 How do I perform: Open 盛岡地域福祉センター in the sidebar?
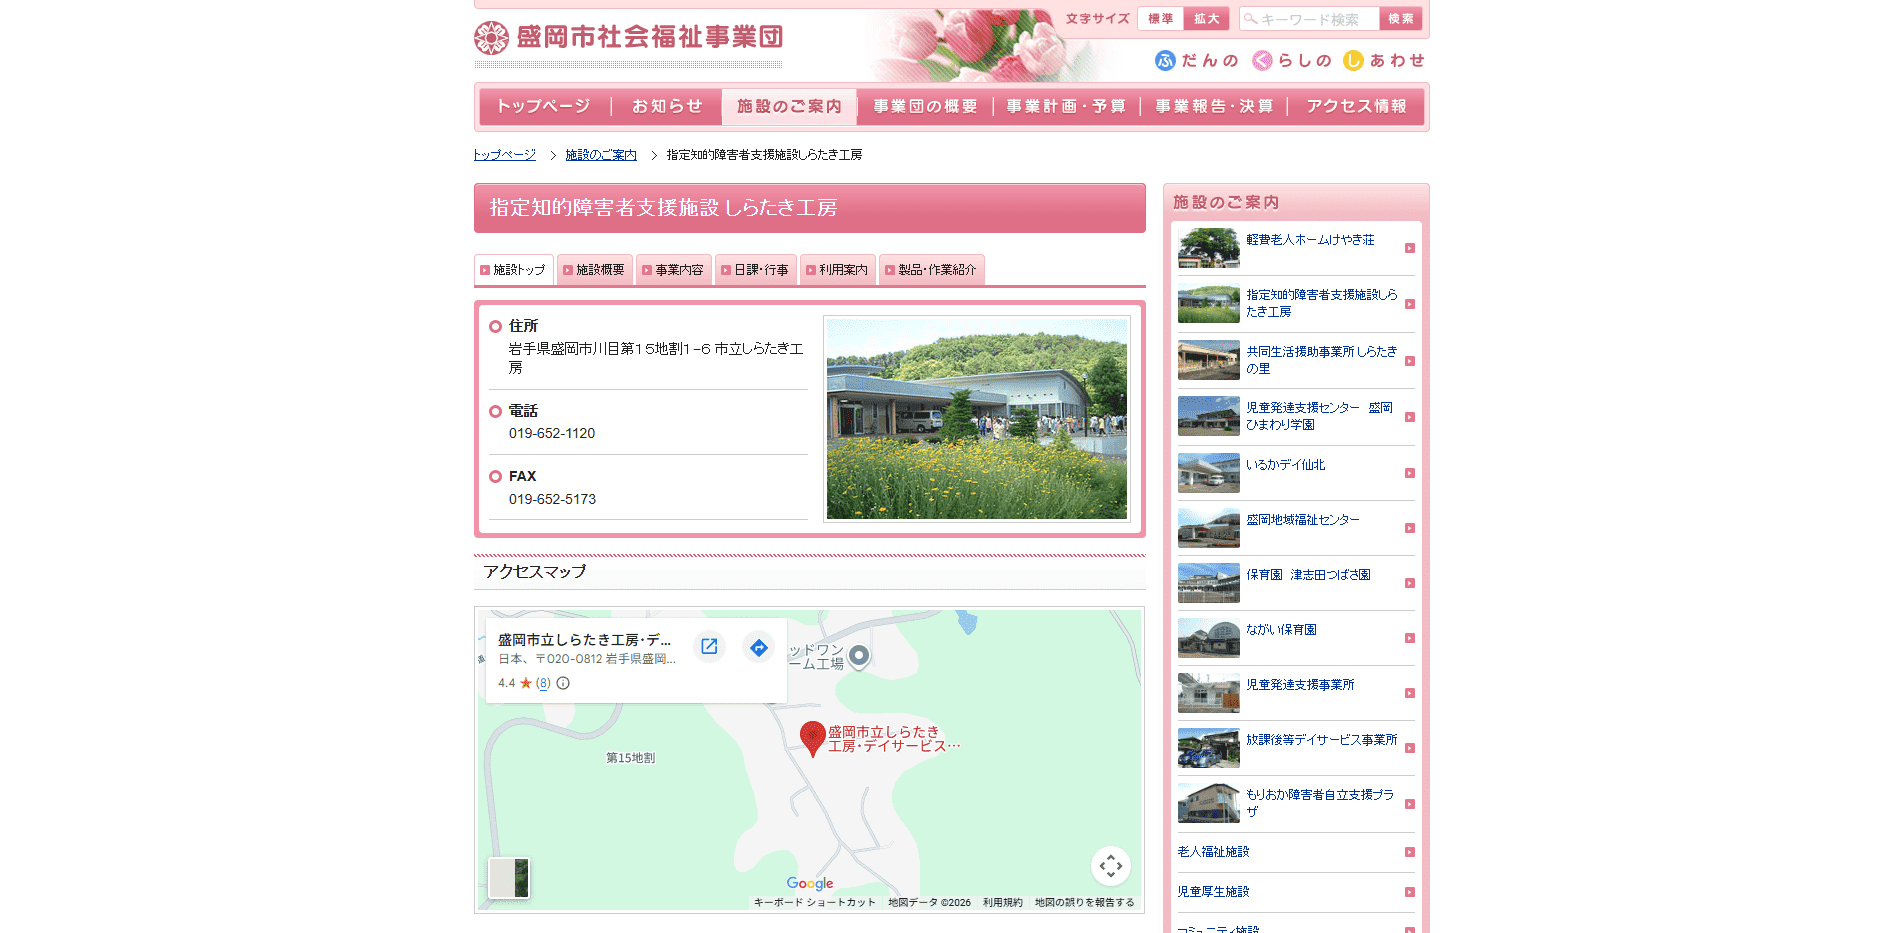click(x=1302, y=520)
